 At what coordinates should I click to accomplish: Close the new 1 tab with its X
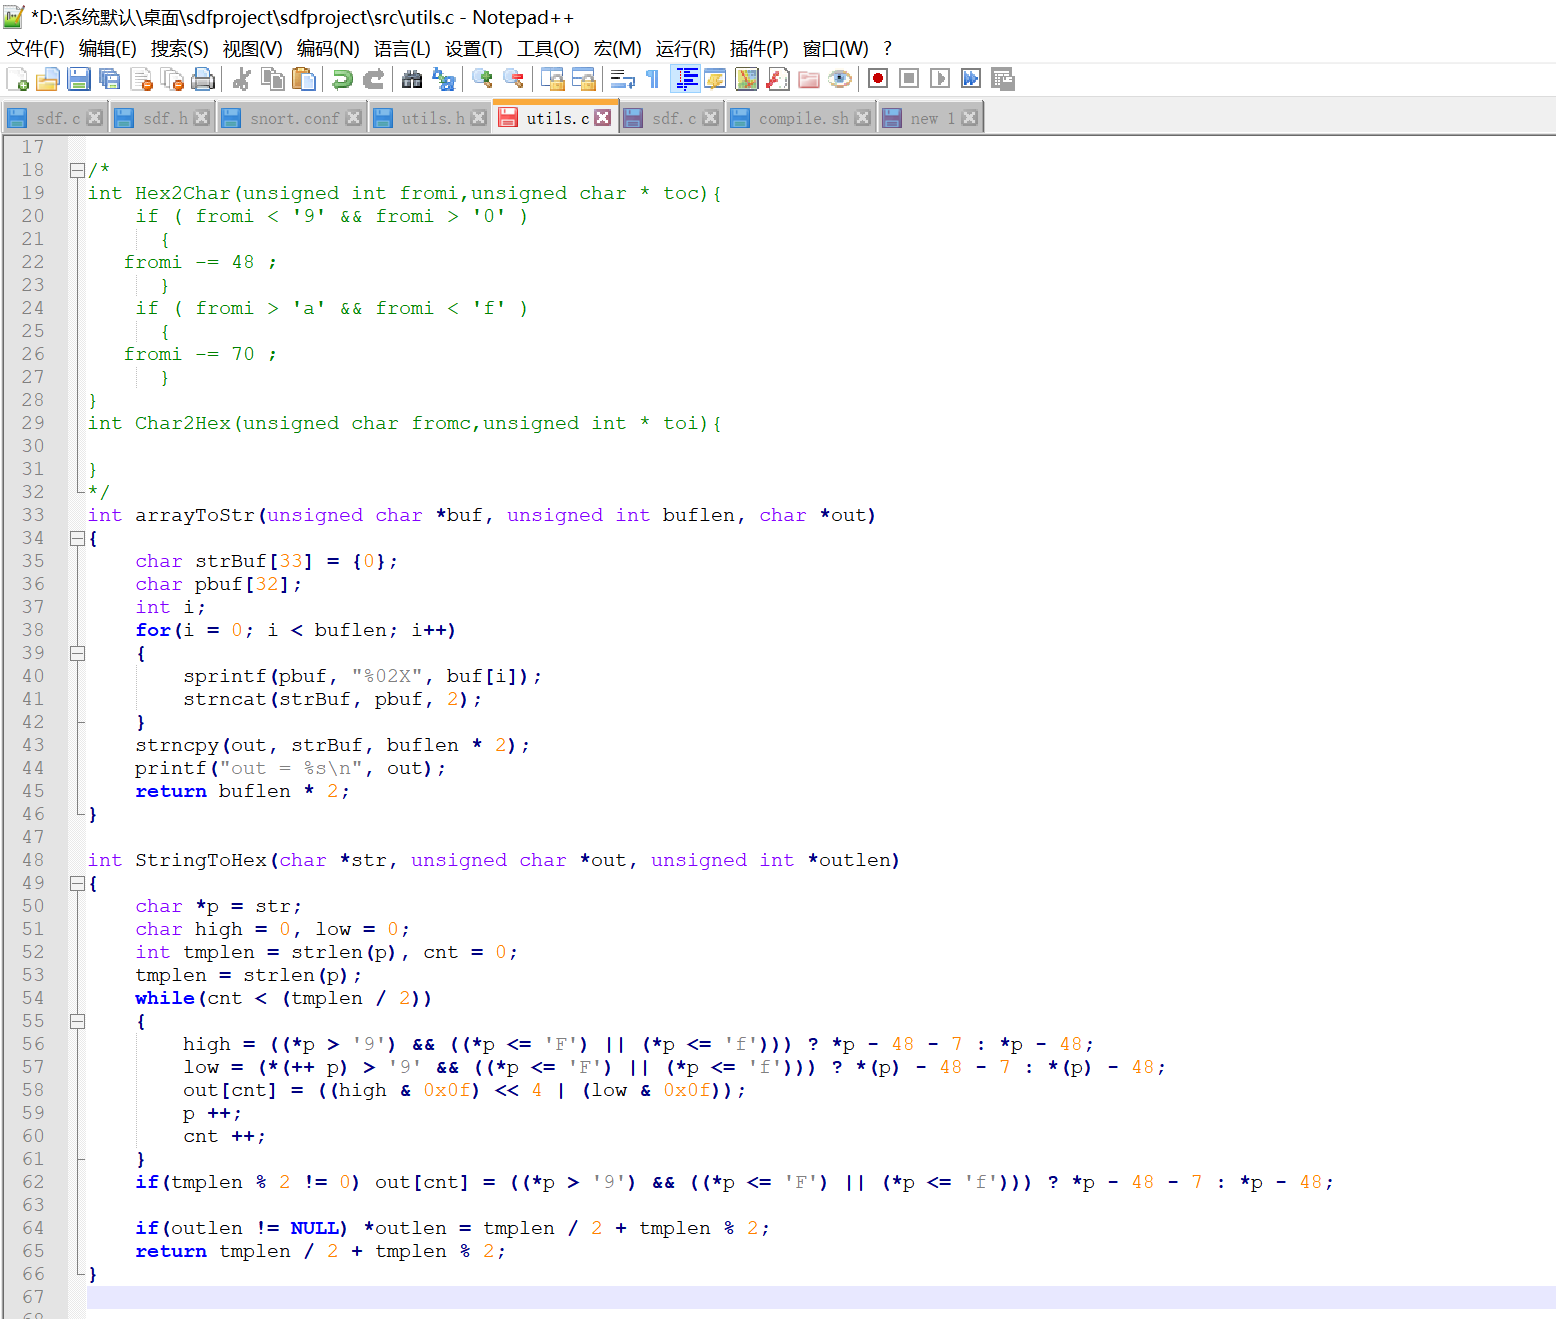(969, 118)
